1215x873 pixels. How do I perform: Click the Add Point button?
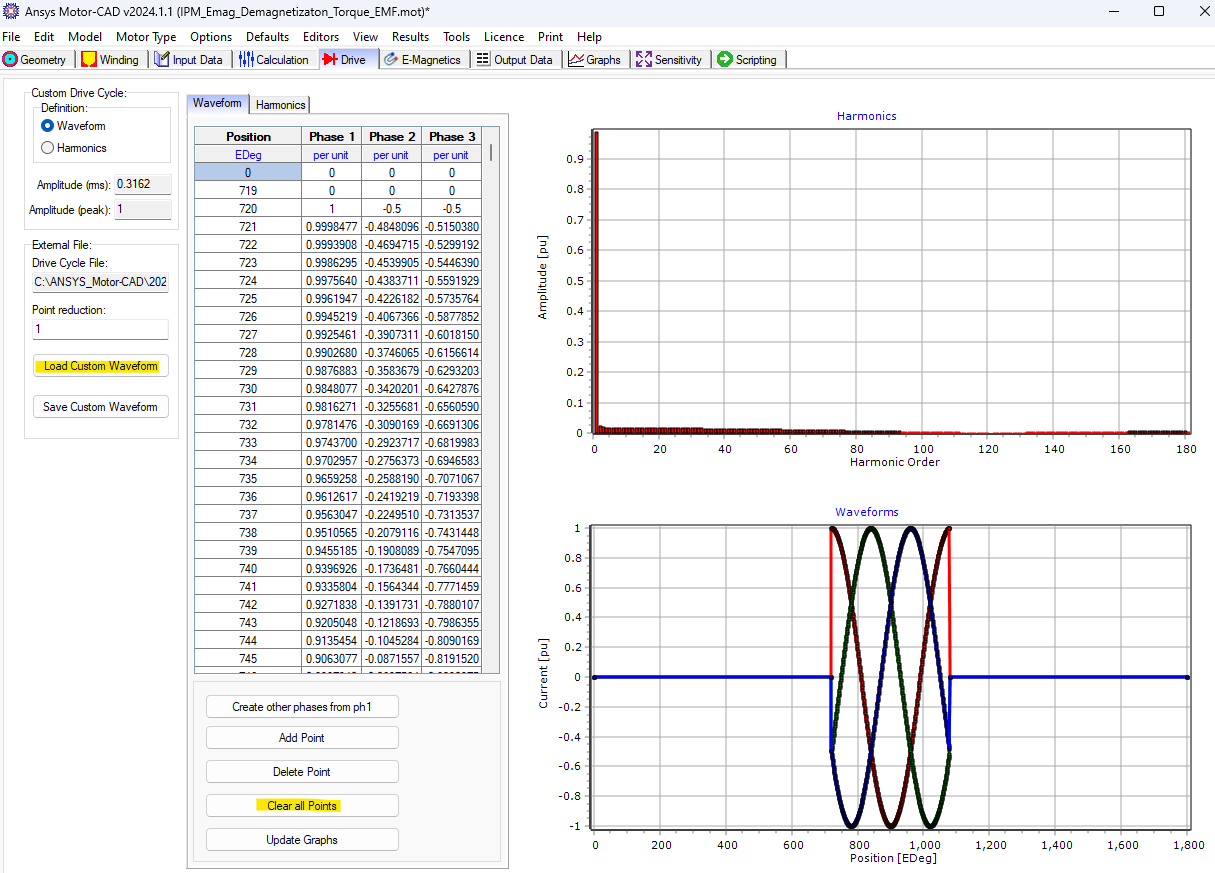coord(302,738)
